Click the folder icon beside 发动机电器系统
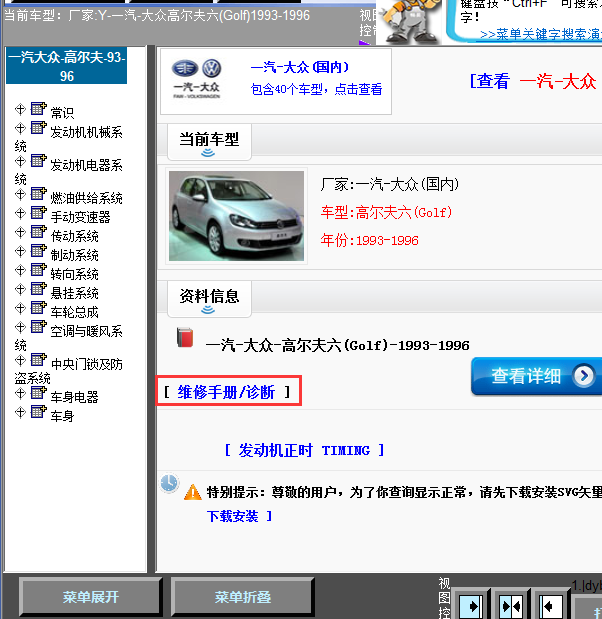 (39, 161)
